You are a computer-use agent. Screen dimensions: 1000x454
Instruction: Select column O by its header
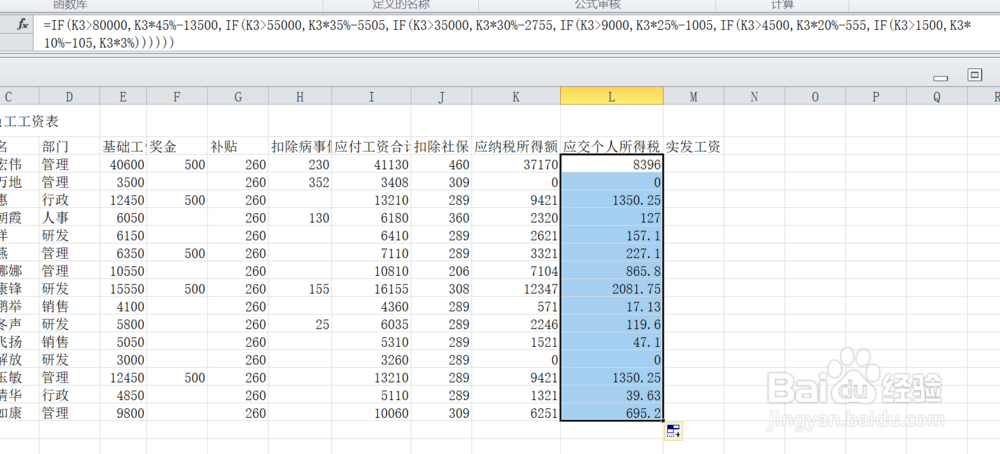coord(815,96)
